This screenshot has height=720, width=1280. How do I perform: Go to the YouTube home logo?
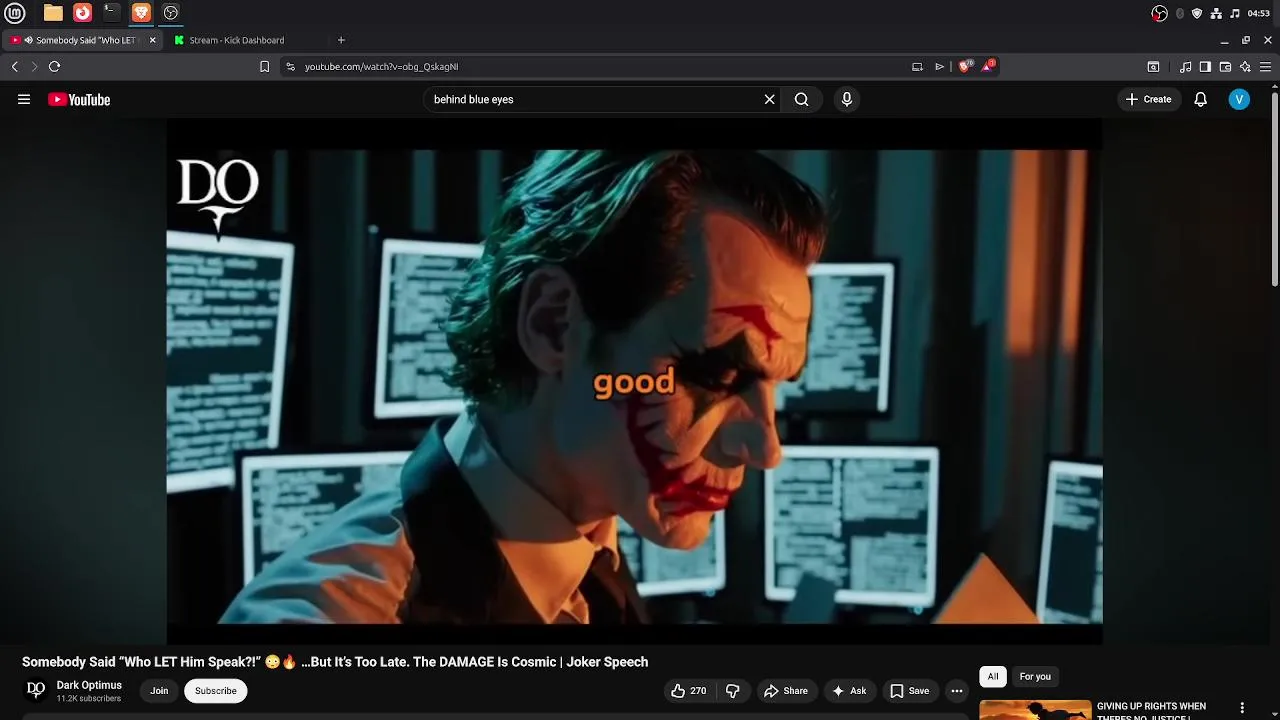79,99
